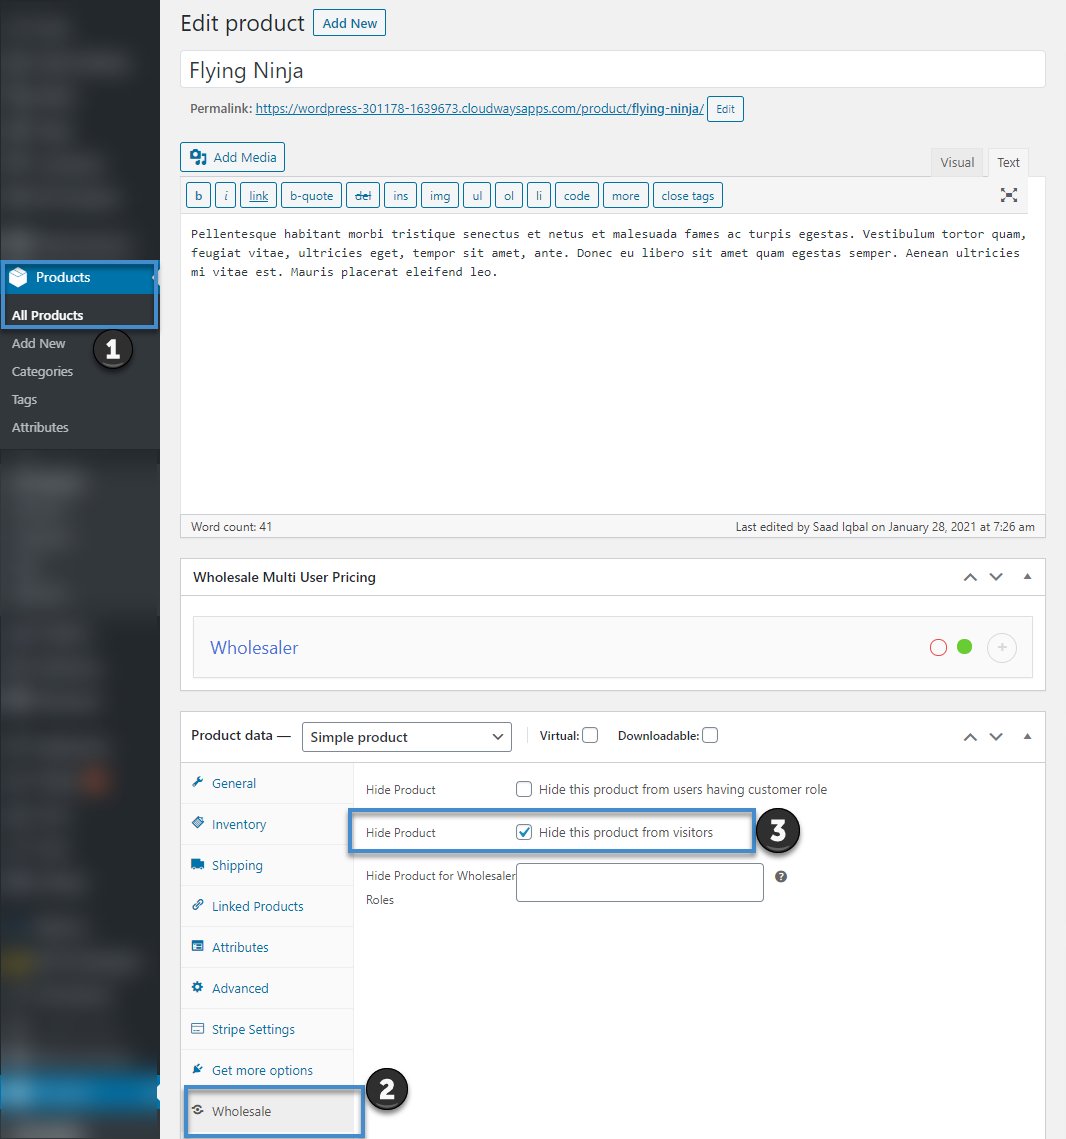
Task: Open the Attributes product data tab
Action: [267, 947]
